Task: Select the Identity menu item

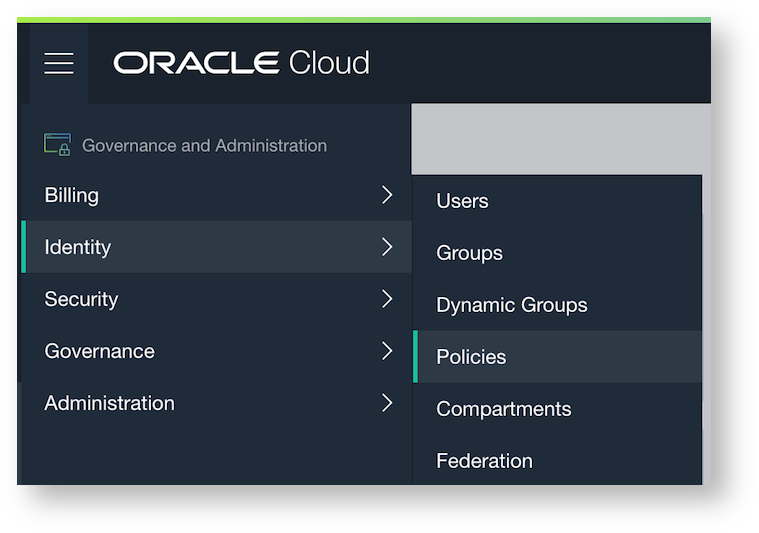Action: pyautogui.click(x=78, y=247)
